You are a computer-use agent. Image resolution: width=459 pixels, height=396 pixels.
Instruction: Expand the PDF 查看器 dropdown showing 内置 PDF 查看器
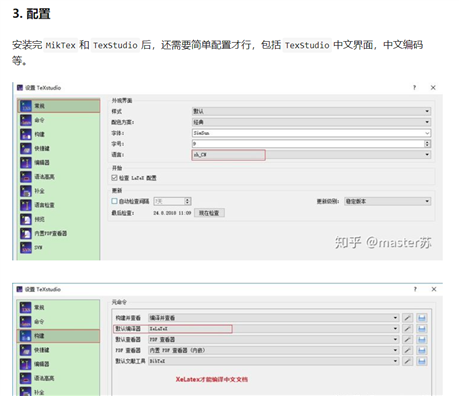tap(273, 351)
